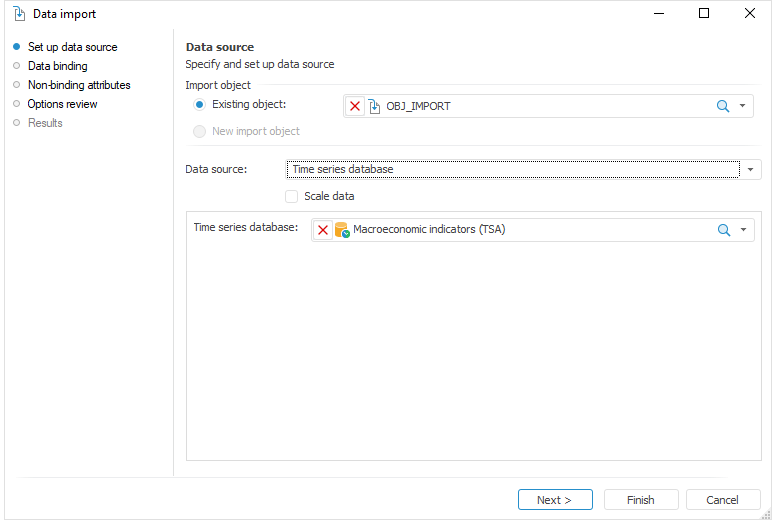Expand the time series database dropdown arrow
The image size is (772, 520).
coord(743,230)
